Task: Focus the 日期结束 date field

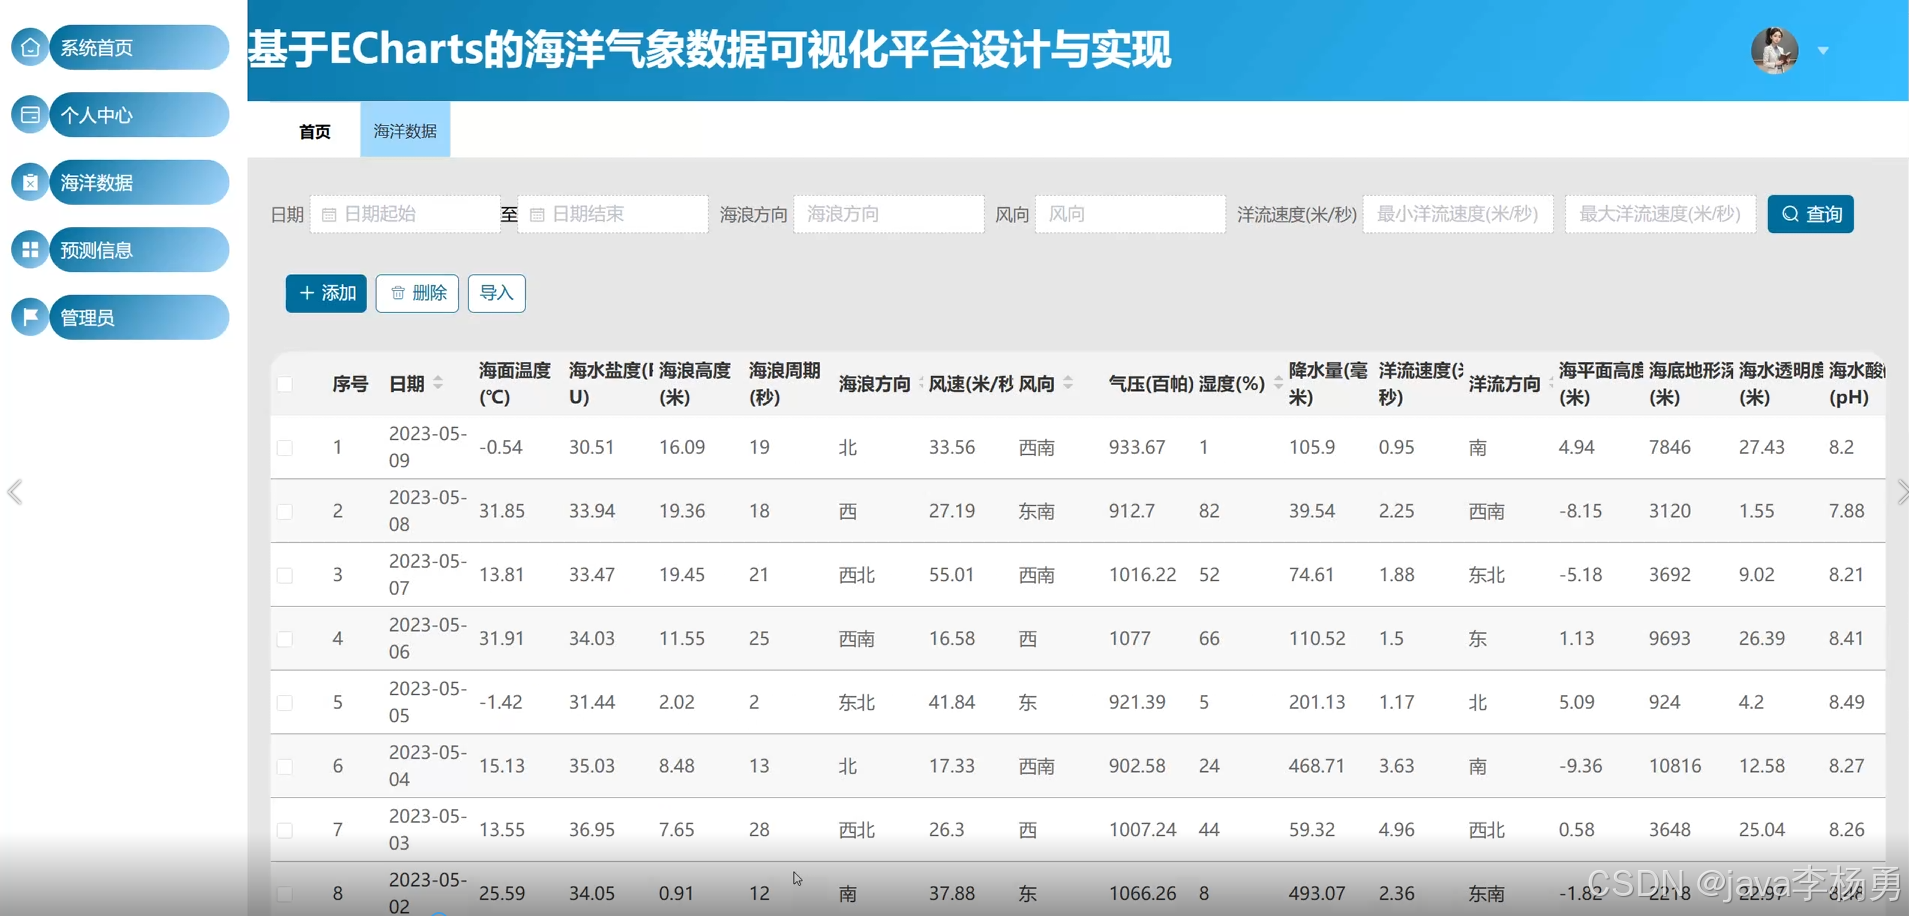Action: coord(613,214)
